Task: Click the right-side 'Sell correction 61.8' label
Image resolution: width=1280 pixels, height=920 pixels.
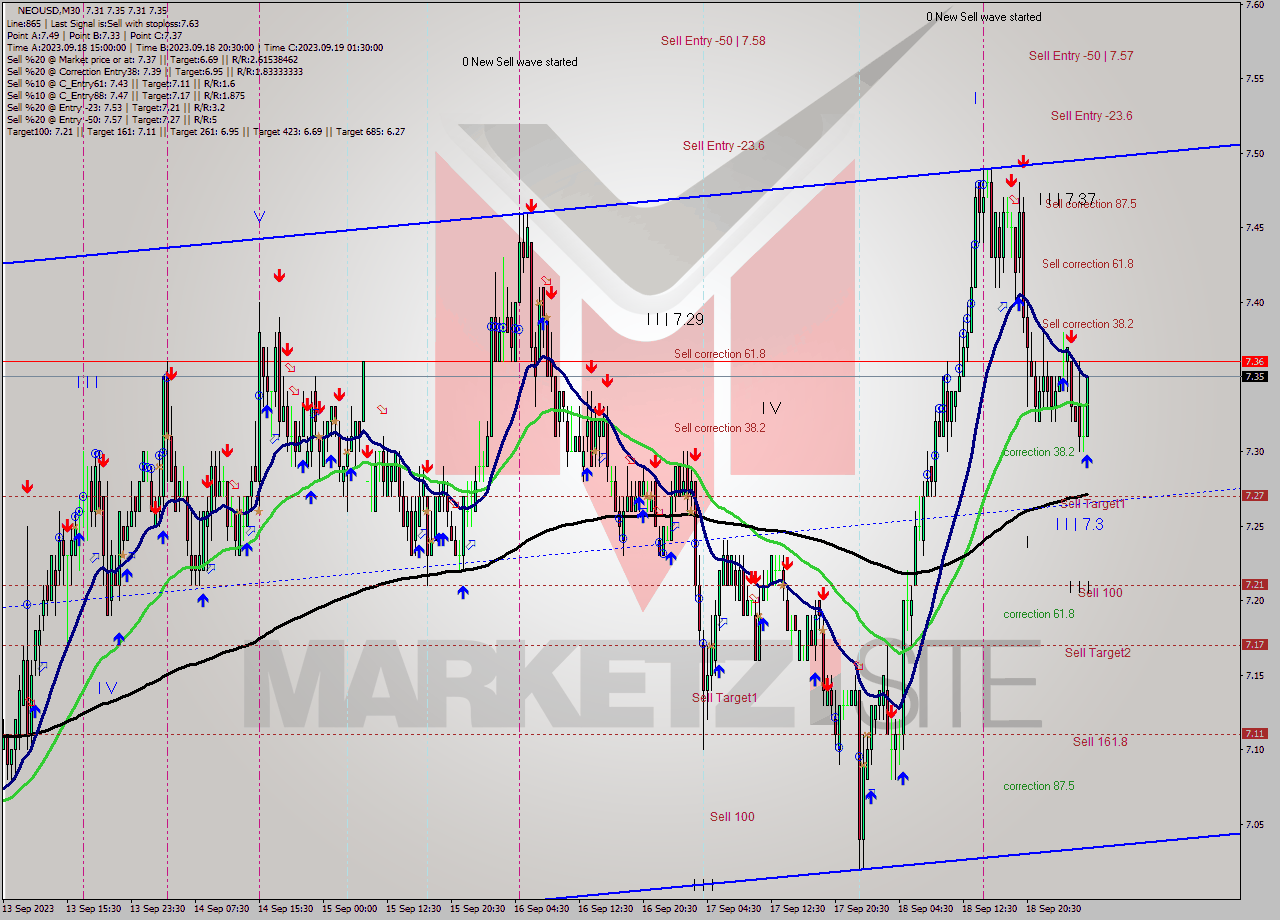Action: 1088,264
